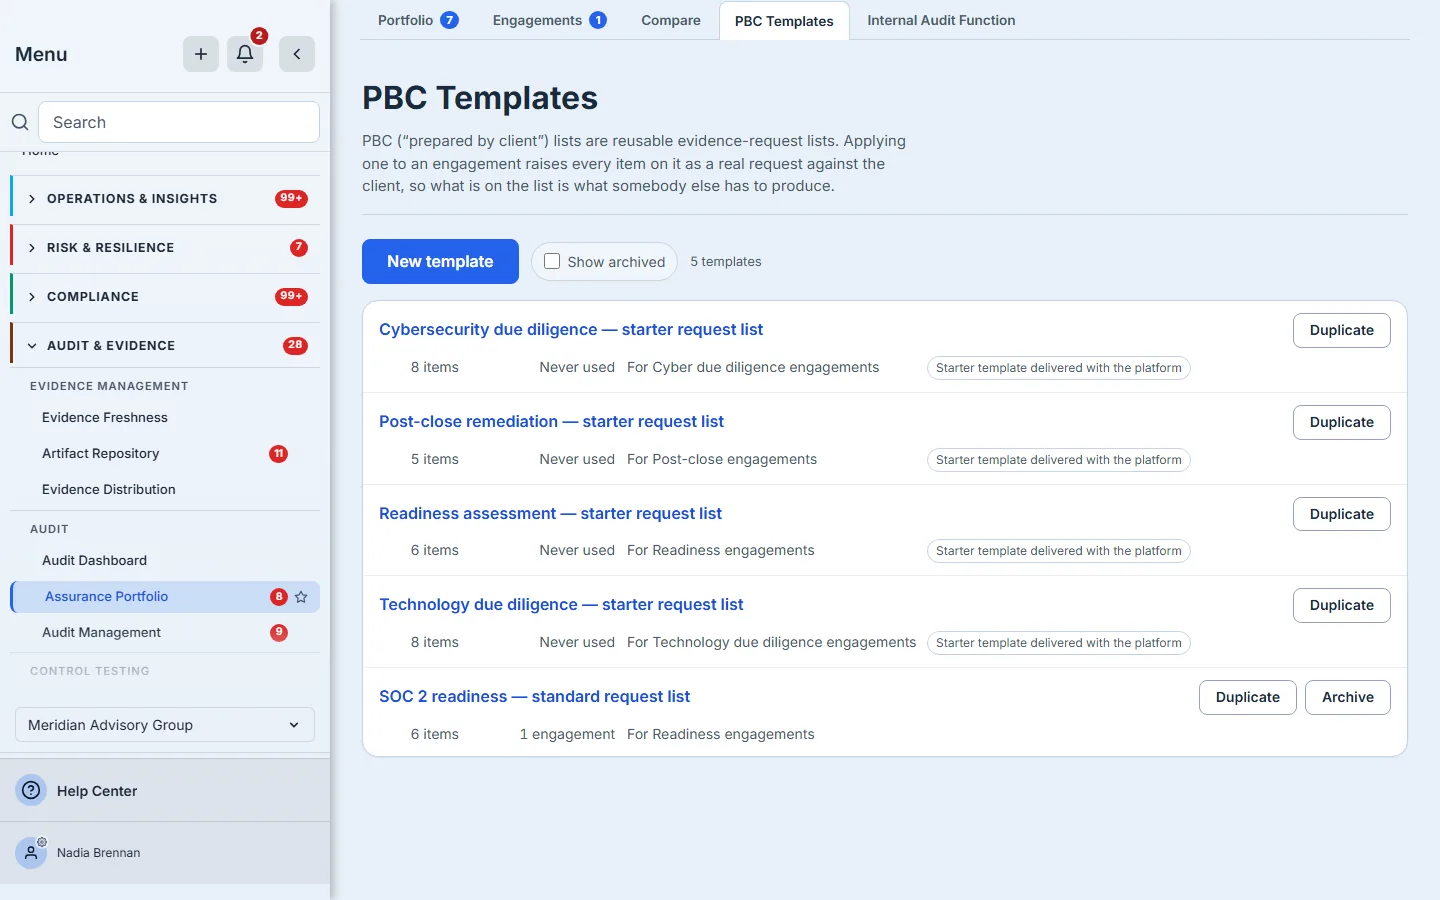
Task: Duplicate the Cybersecurity due diligence template
Action: tap(1341, 330)
